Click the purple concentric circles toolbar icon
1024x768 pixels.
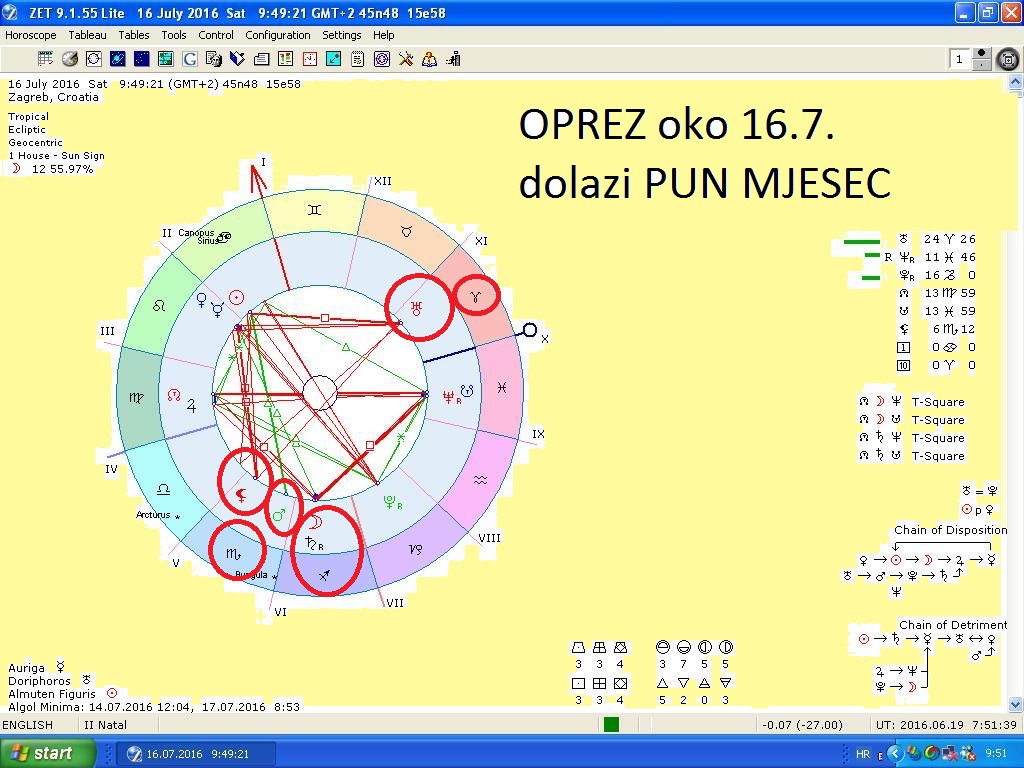(382, 59)
